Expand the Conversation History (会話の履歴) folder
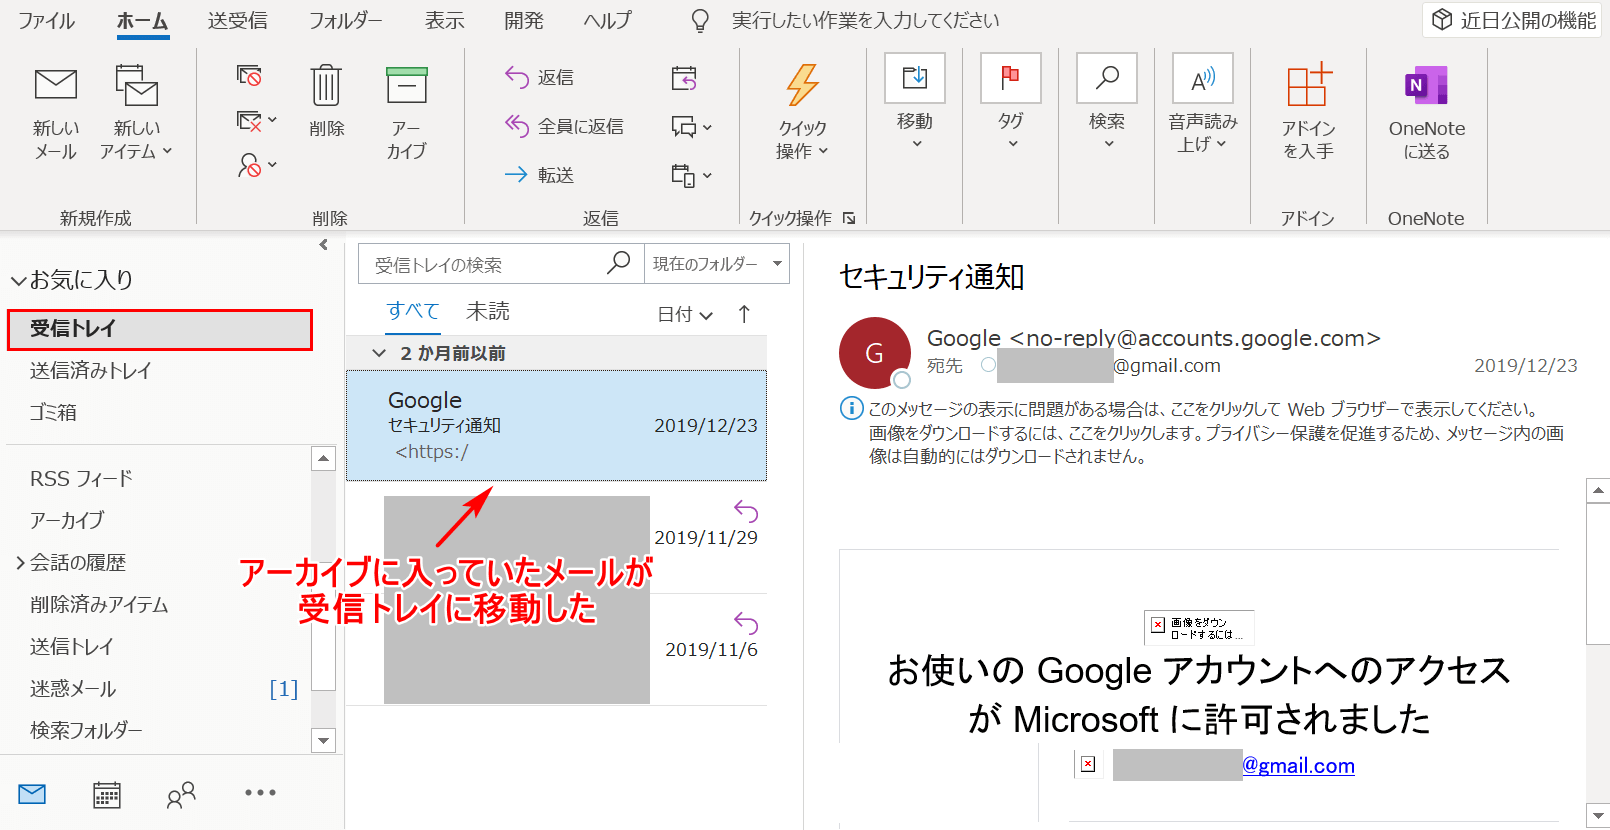1610x830 pixels. (x=20, y=563)
